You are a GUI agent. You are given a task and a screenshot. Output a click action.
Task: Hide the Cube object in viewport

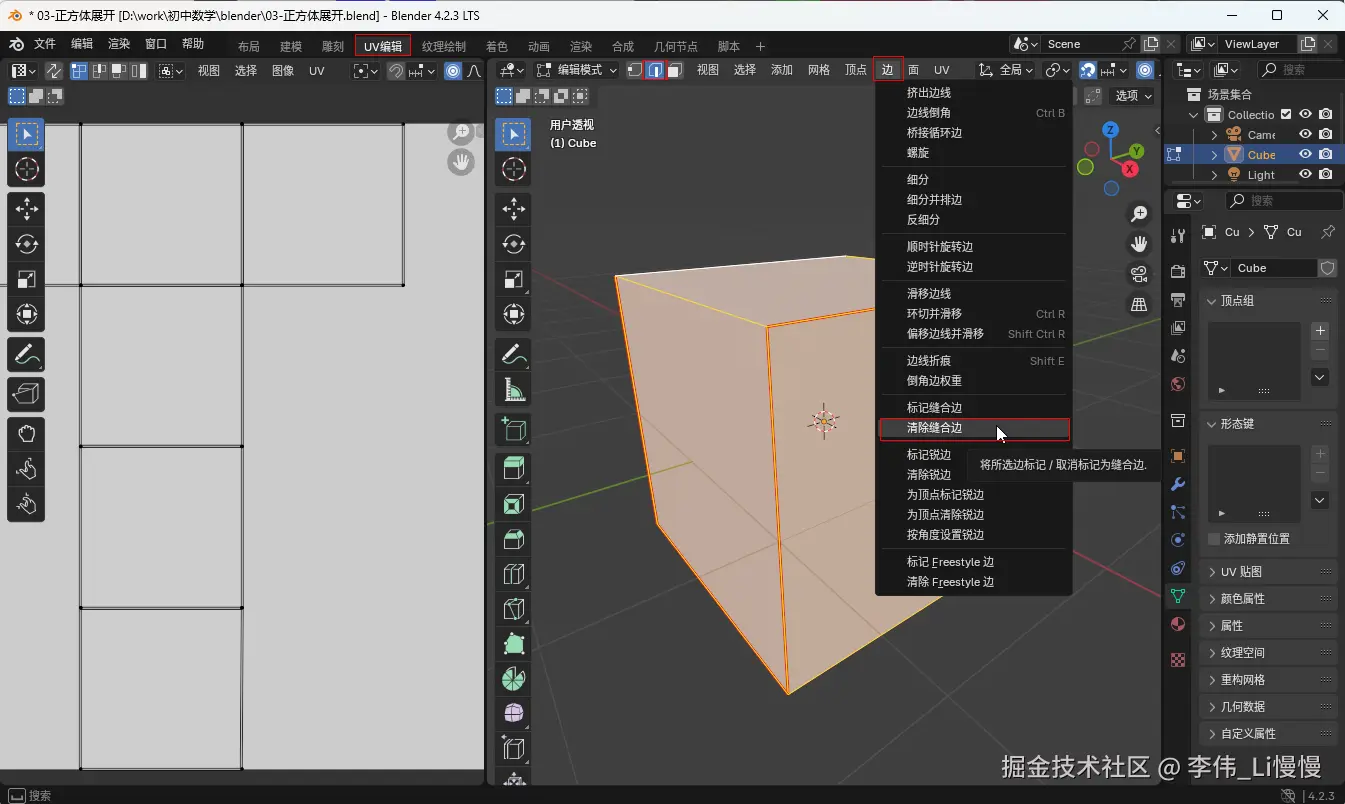click(1305, 154)
